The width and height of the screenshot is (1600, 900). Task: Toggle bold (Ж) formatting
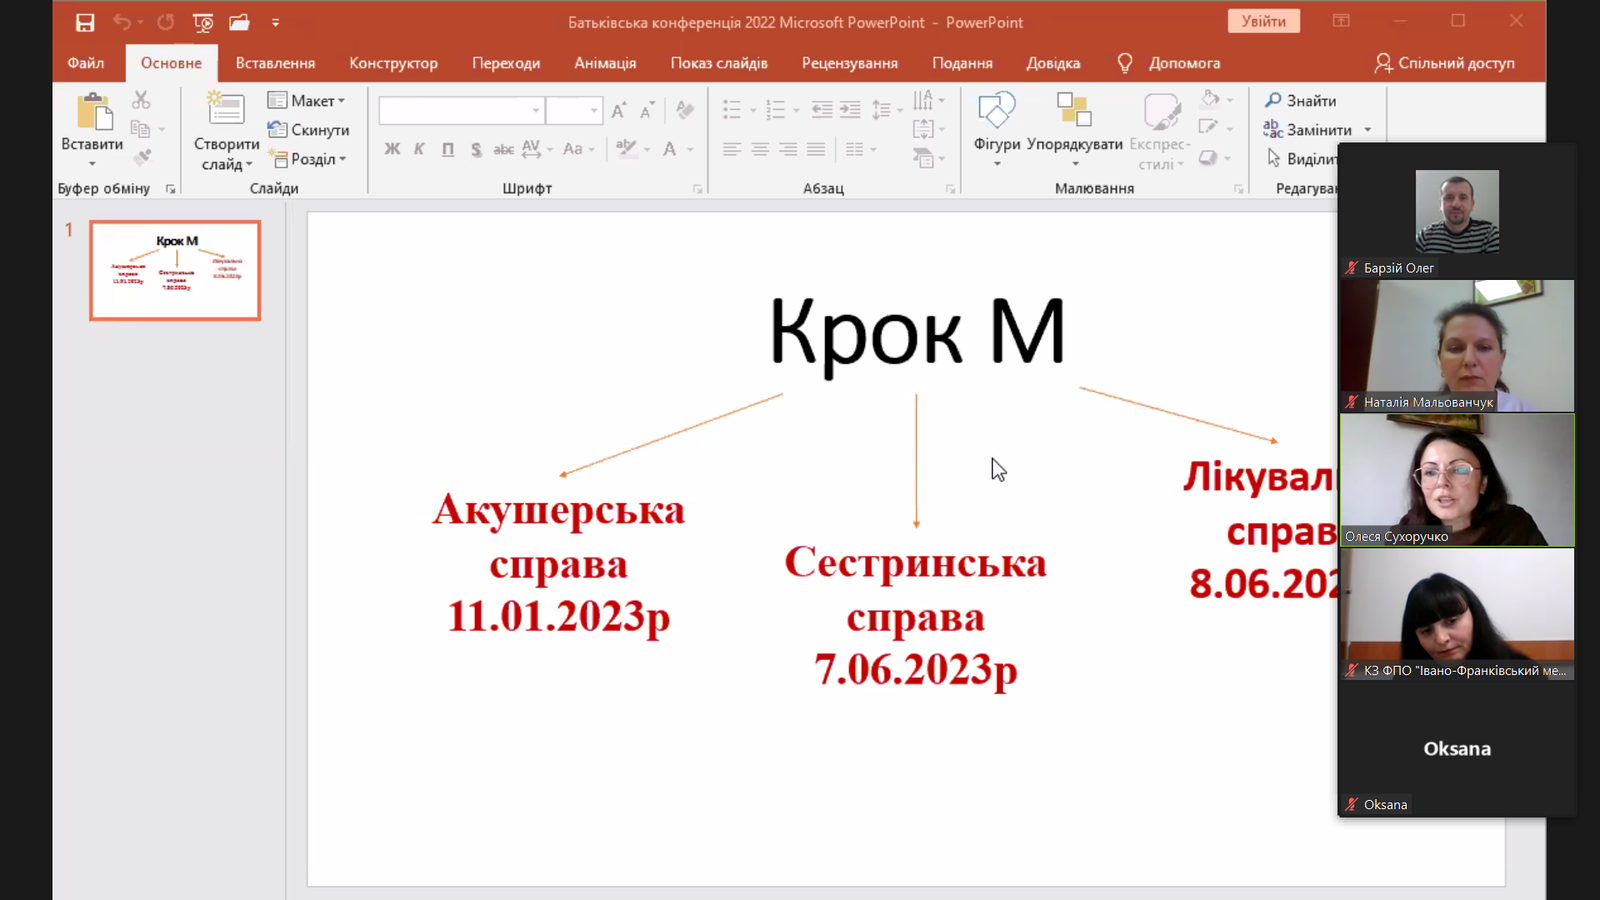392,149
